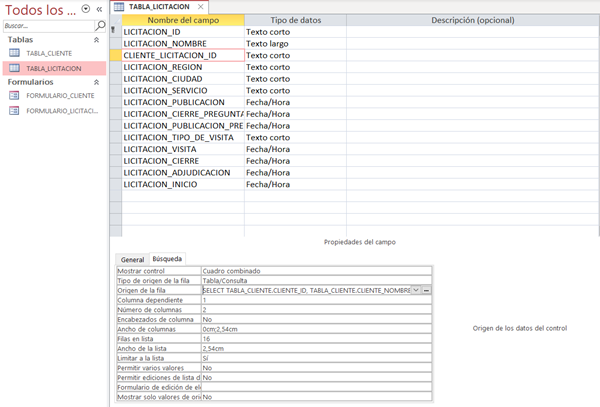The height and width of the screenshot is (407, 600).
Task: Open query builder ellipsis for Origen de la fila
Action: (x=427, y=289)
